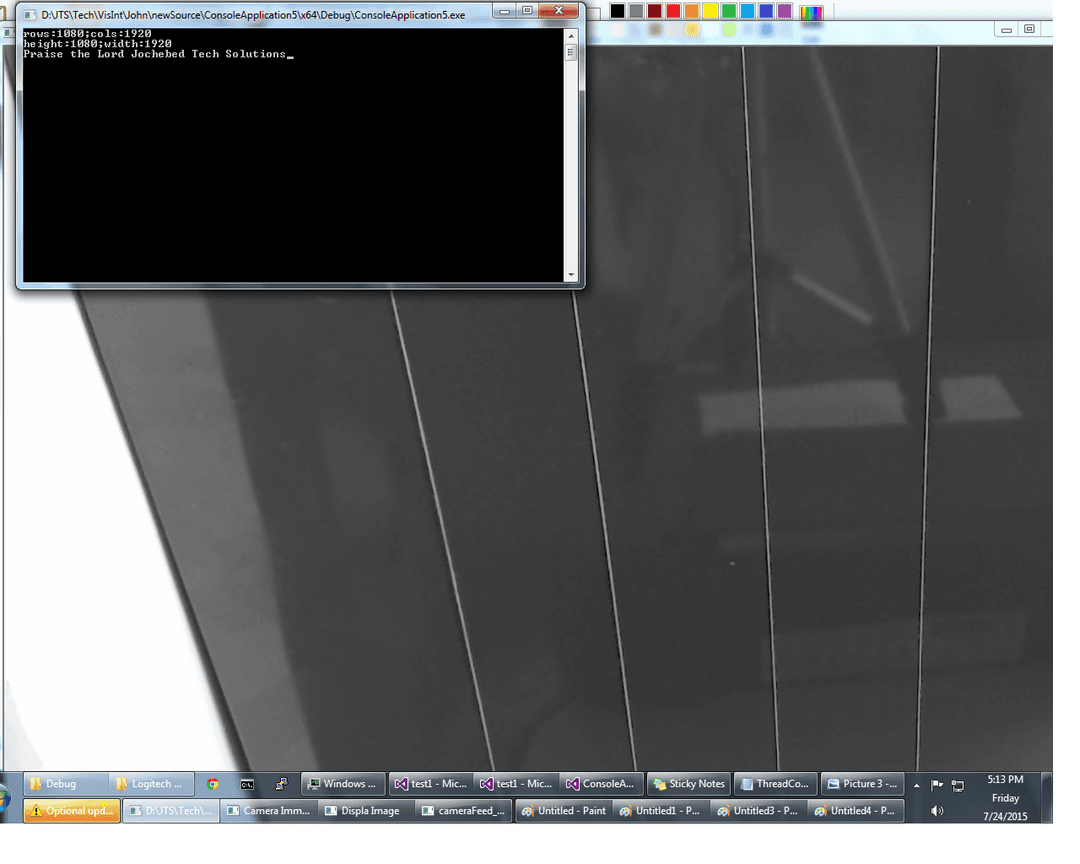Screen dimensions: 1080x864
Task: Click the console window system menu icon
Action: click(30, 14)
